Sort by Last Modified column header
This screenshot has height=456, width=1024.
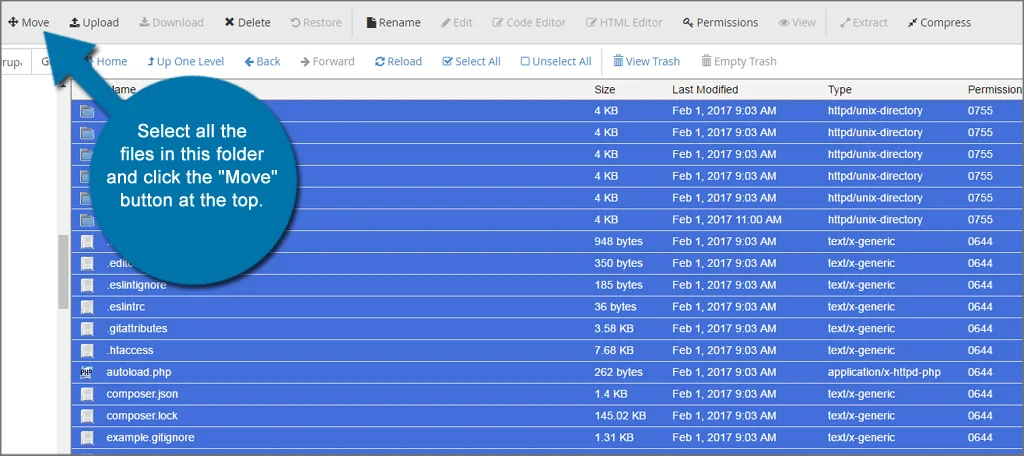[705, 90]
